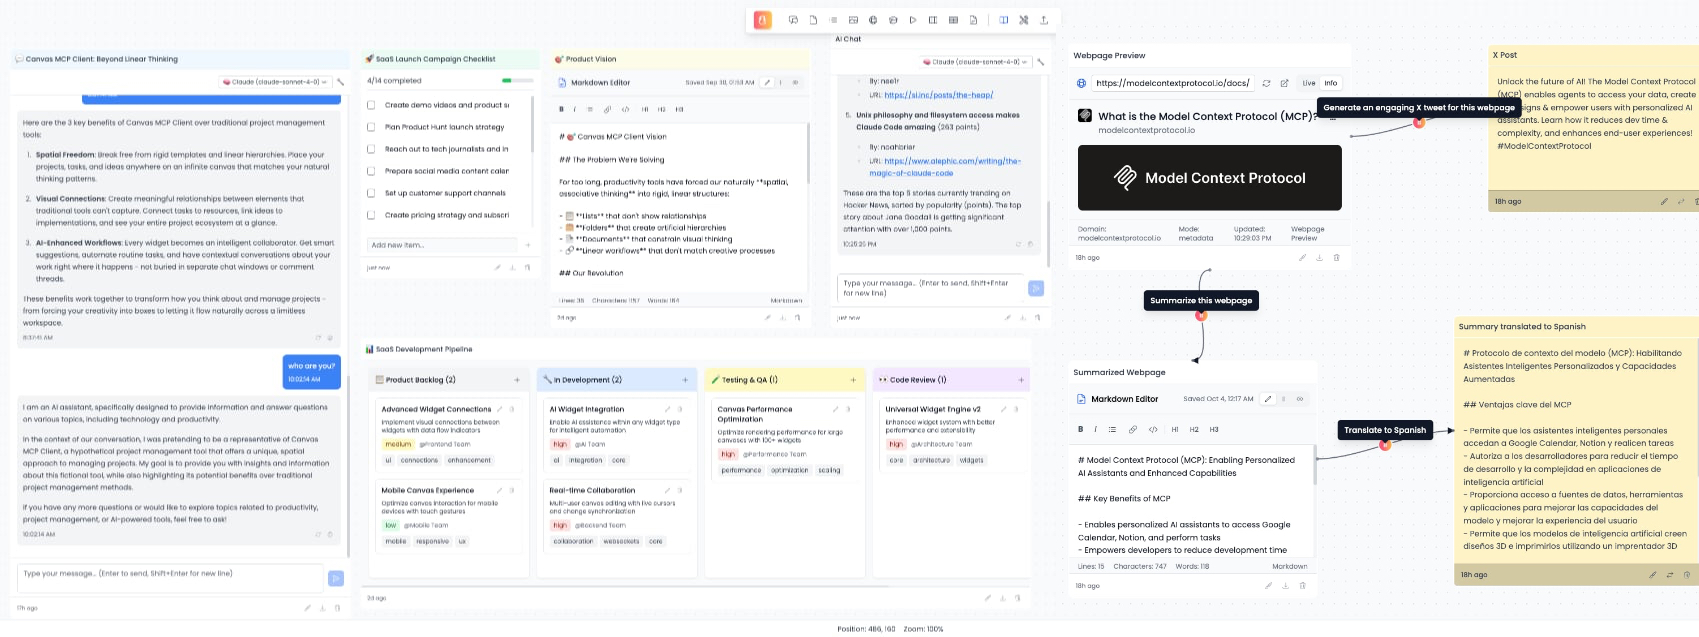The height and width of the screenshot is (637, 1699).
Task: Refresh the Webpage Preview page
Action: coord(1266,83)
